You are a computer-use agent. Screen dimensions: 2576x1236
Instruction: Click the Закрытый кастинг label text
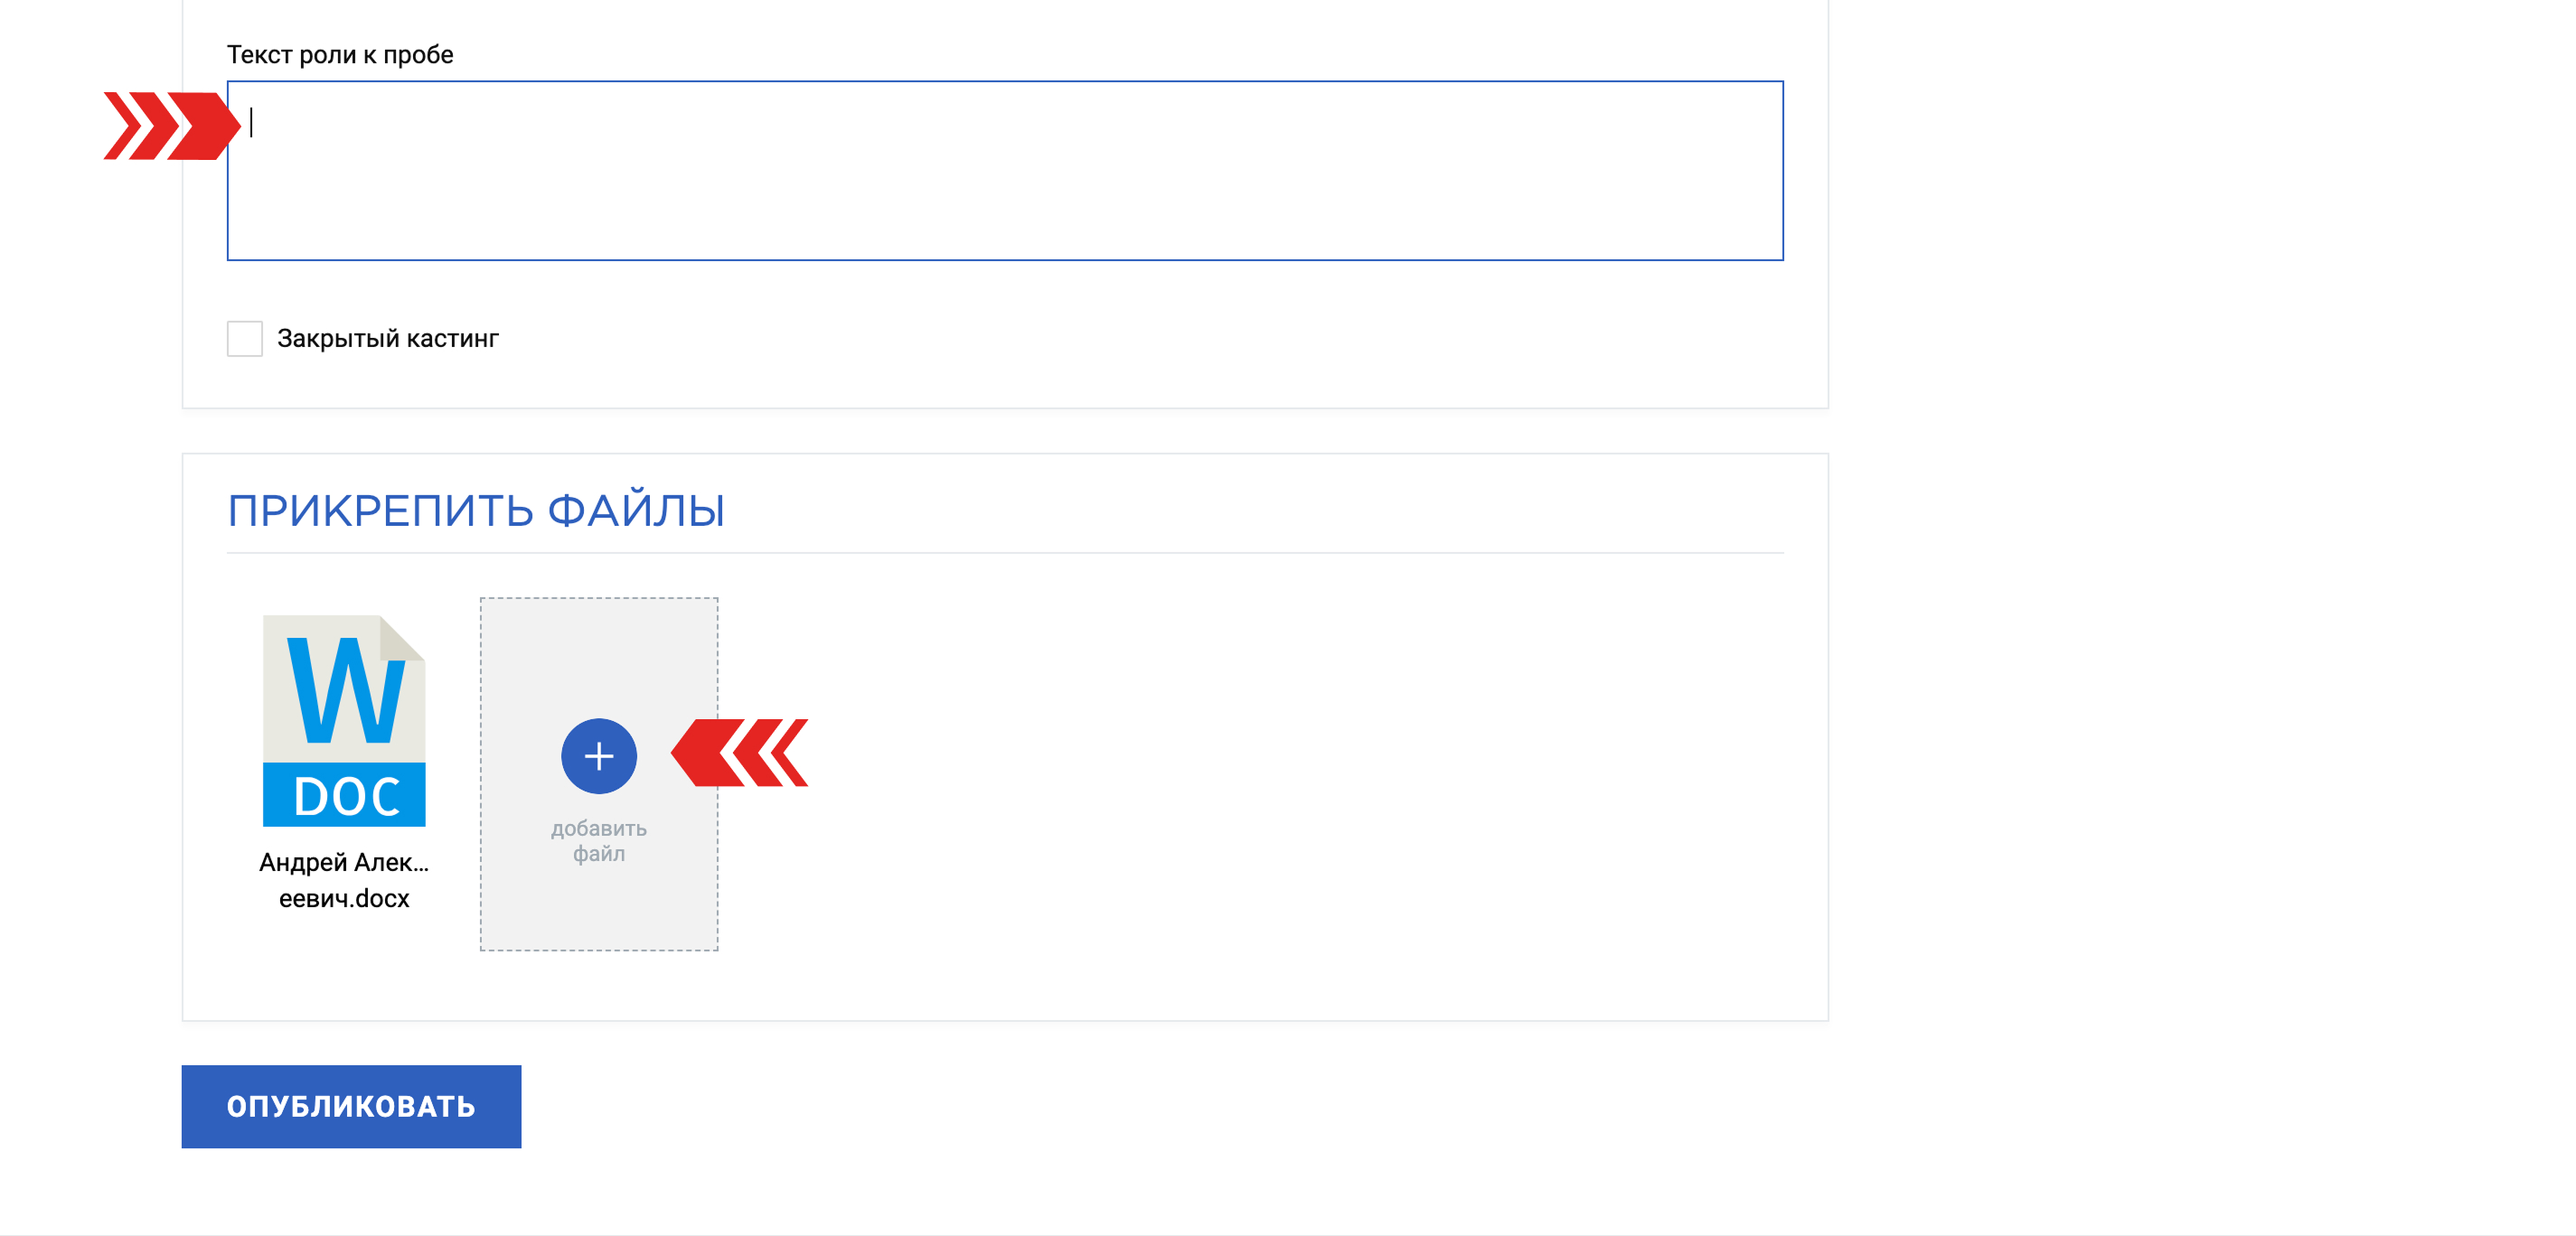tap(387, 338)
